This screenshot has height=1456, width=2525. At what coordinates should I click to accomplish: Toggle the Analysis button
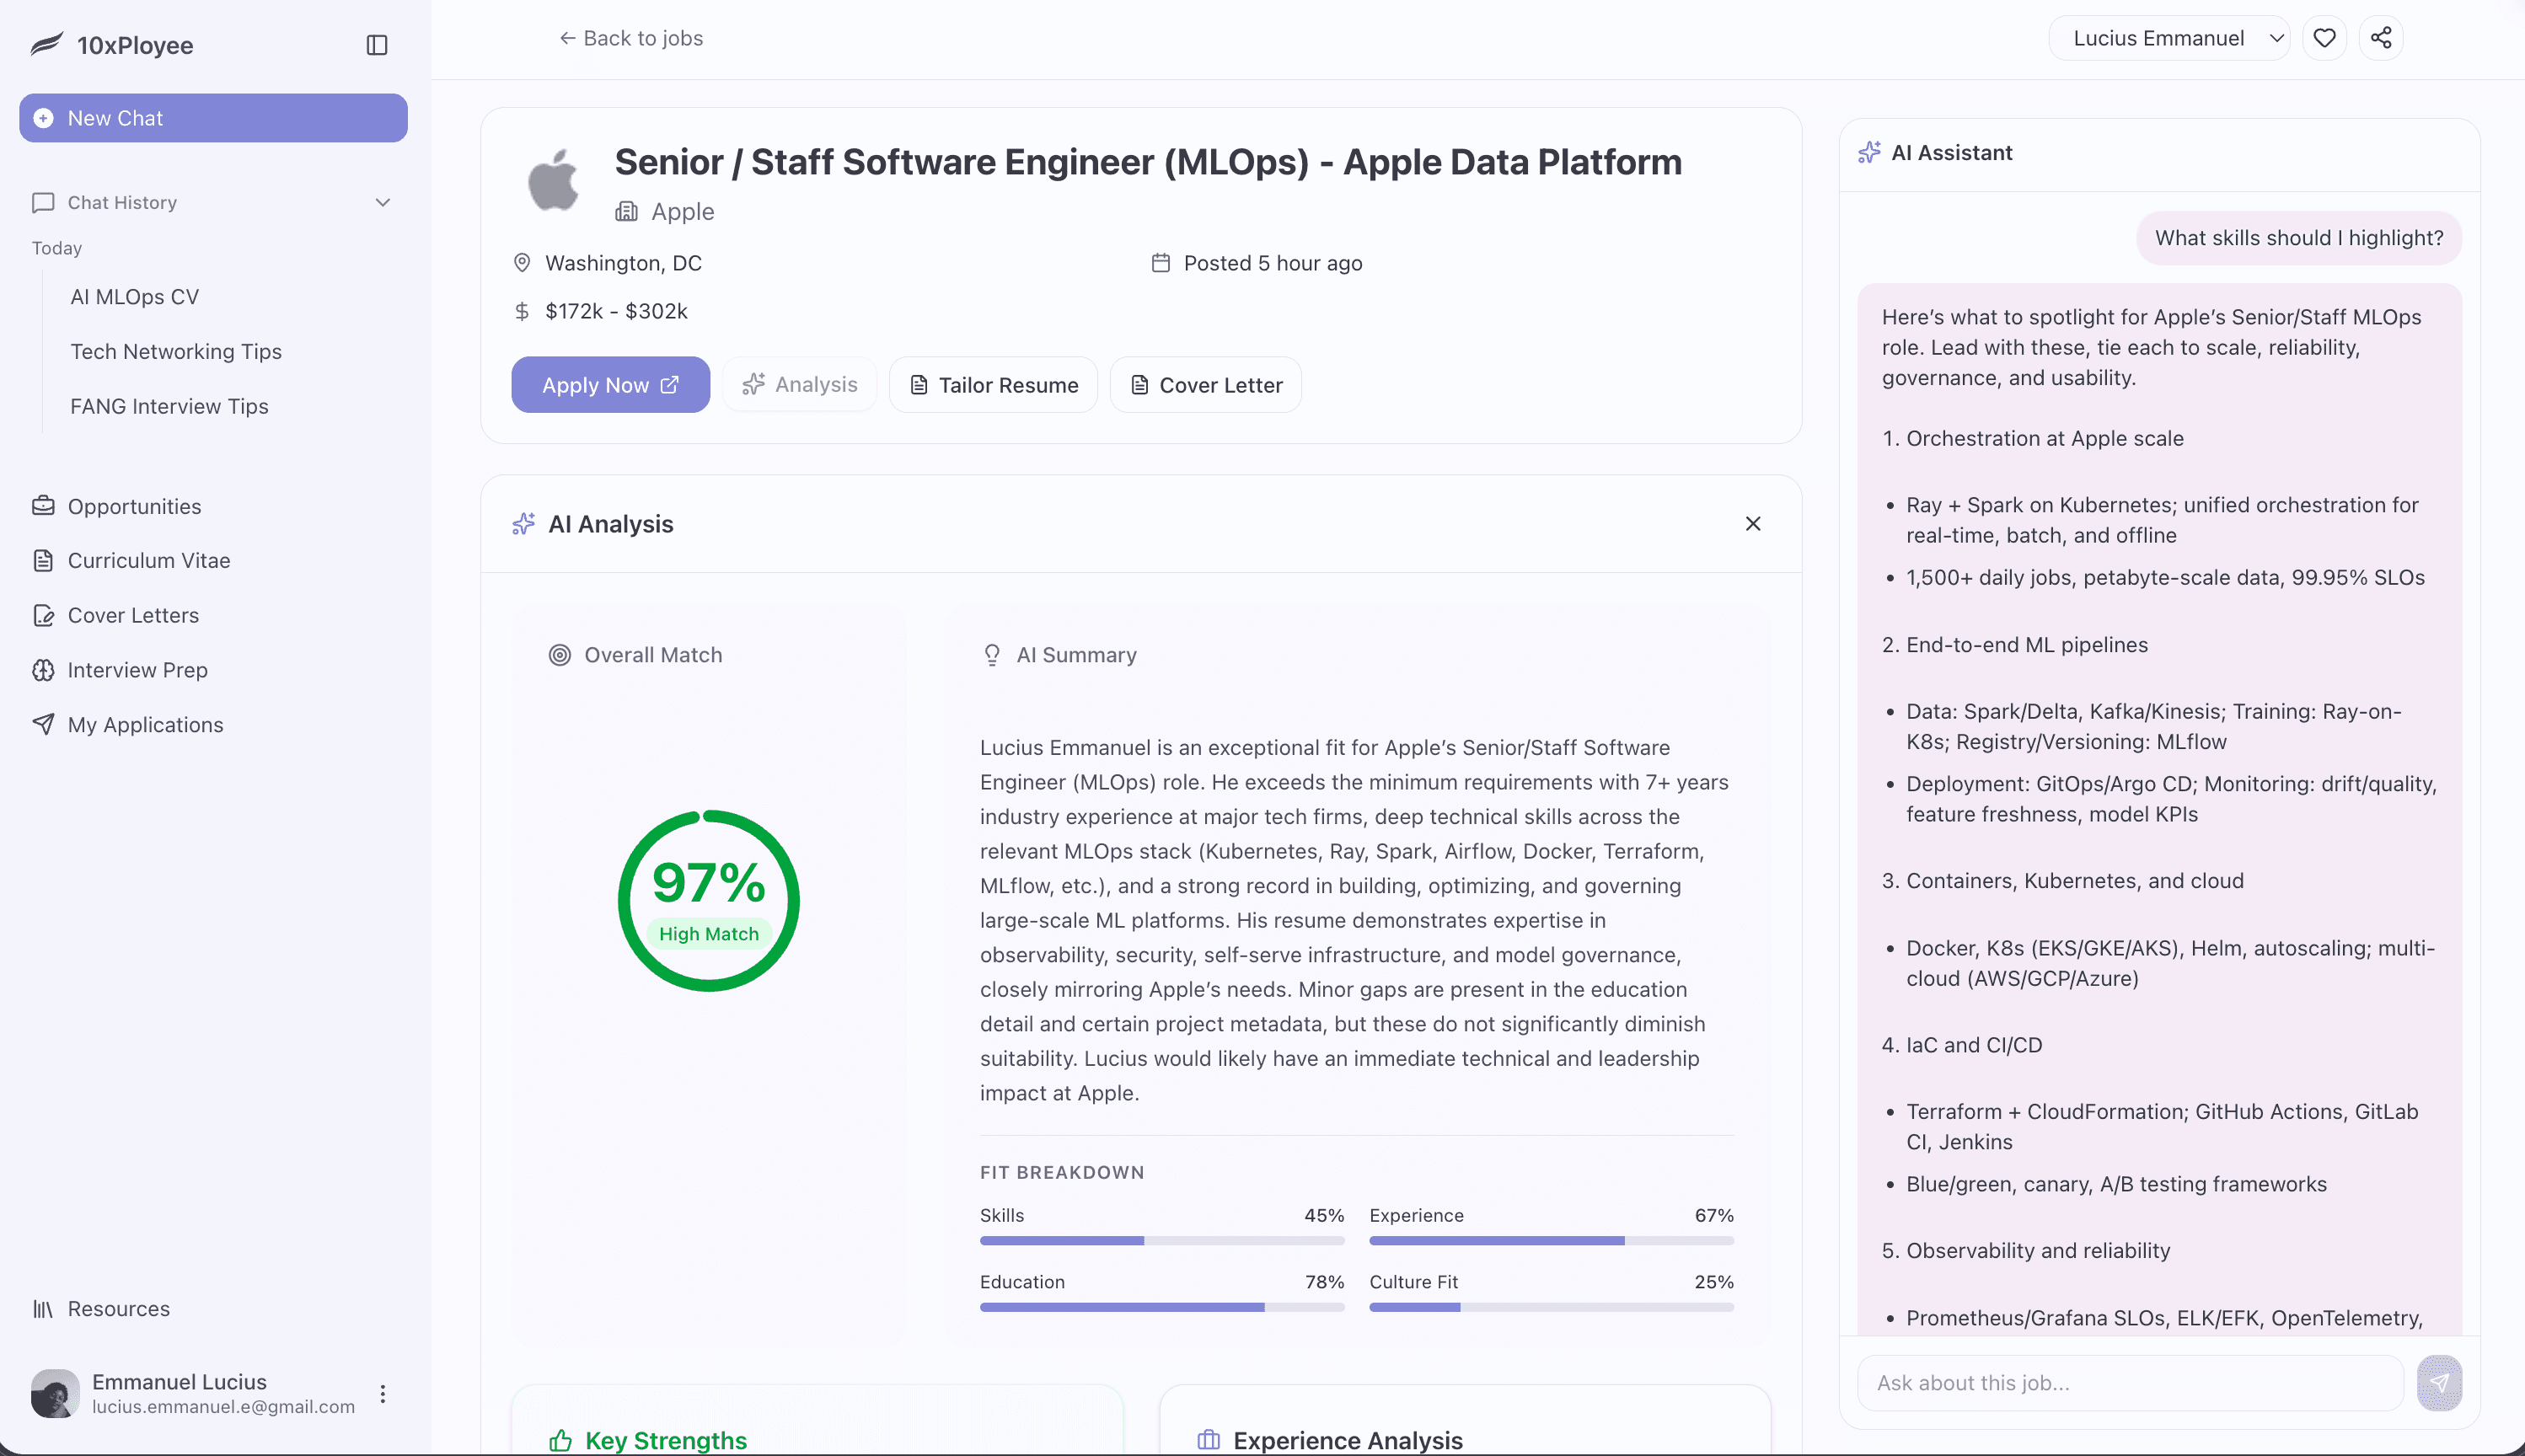[800, 385]
